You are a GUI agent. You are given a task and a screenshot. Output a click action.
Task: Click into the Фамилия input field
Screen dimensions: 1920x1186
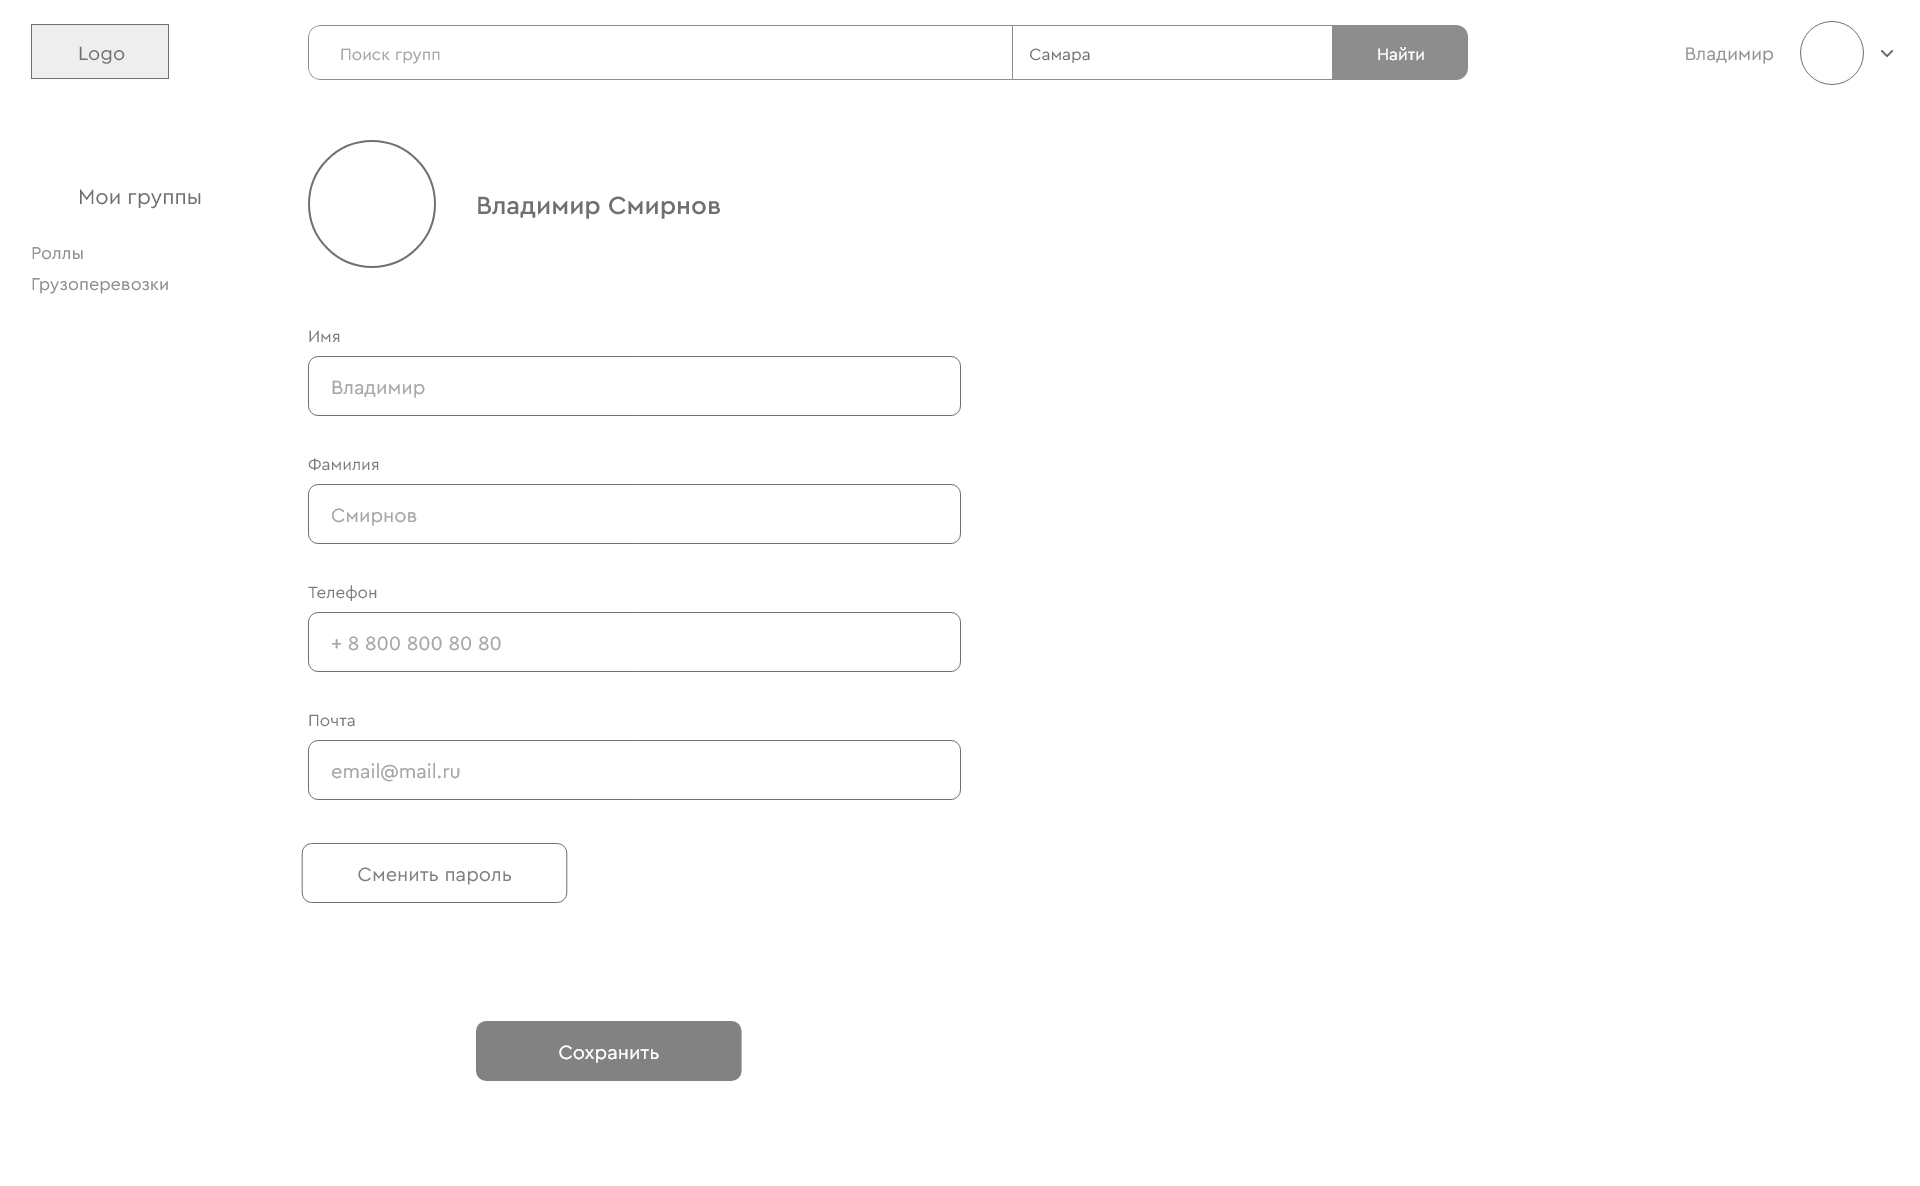[x=634, y=514]
